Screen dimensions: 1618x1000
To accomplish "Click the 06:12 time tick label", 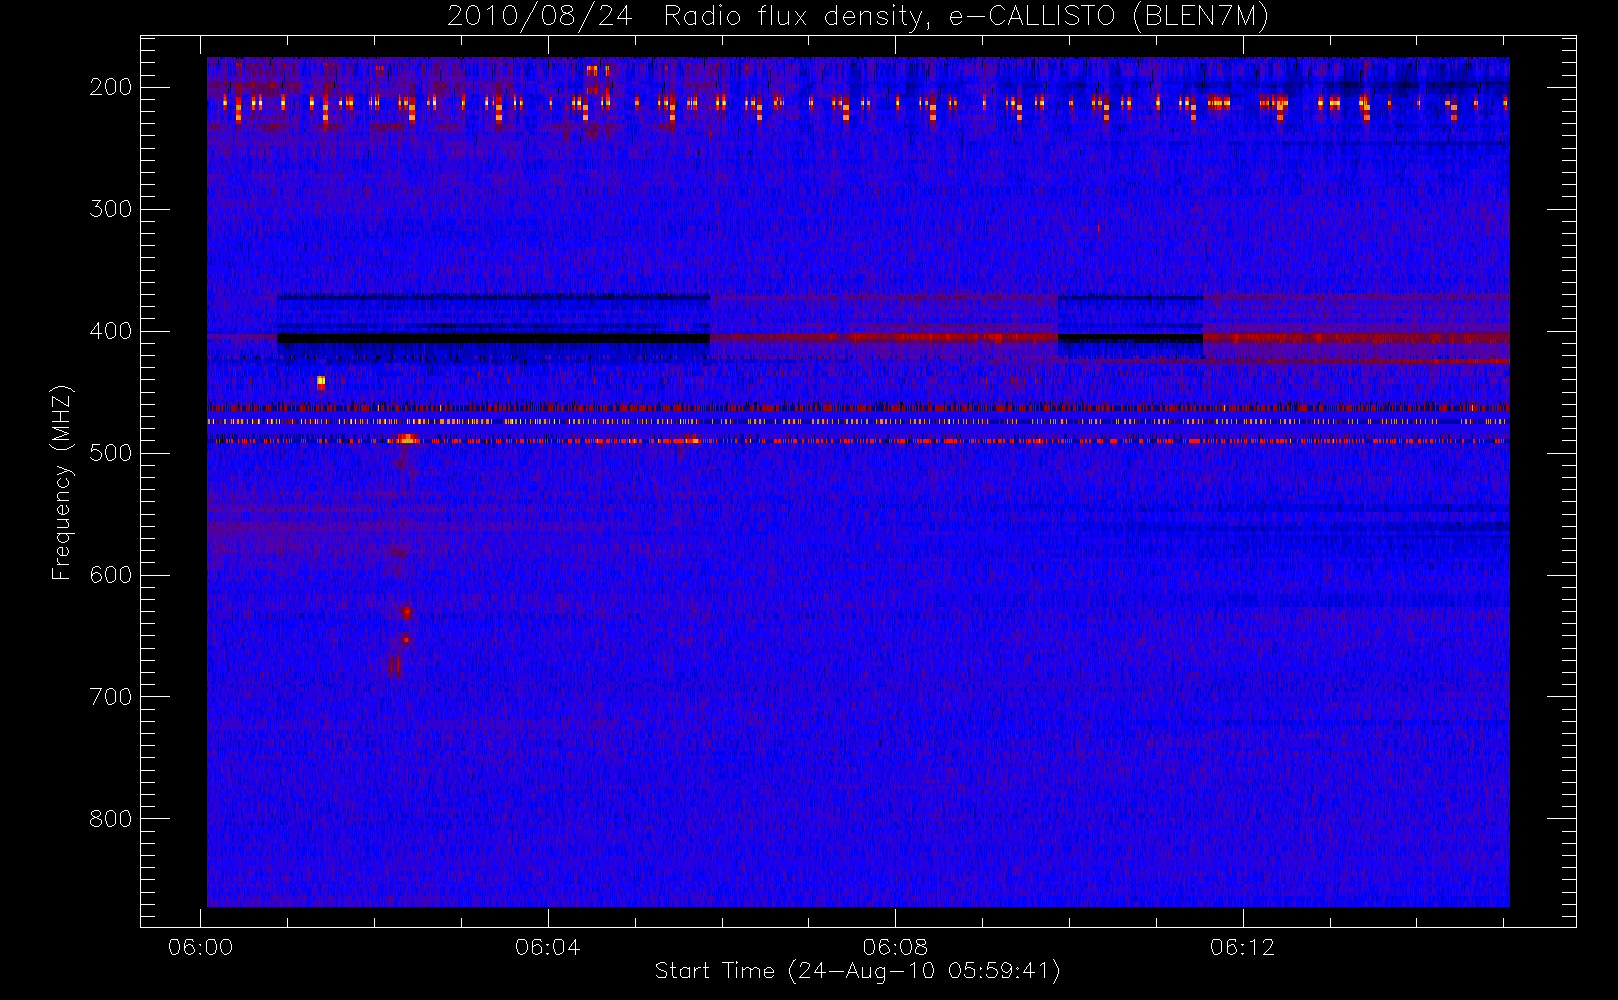I will [1242, 947].
